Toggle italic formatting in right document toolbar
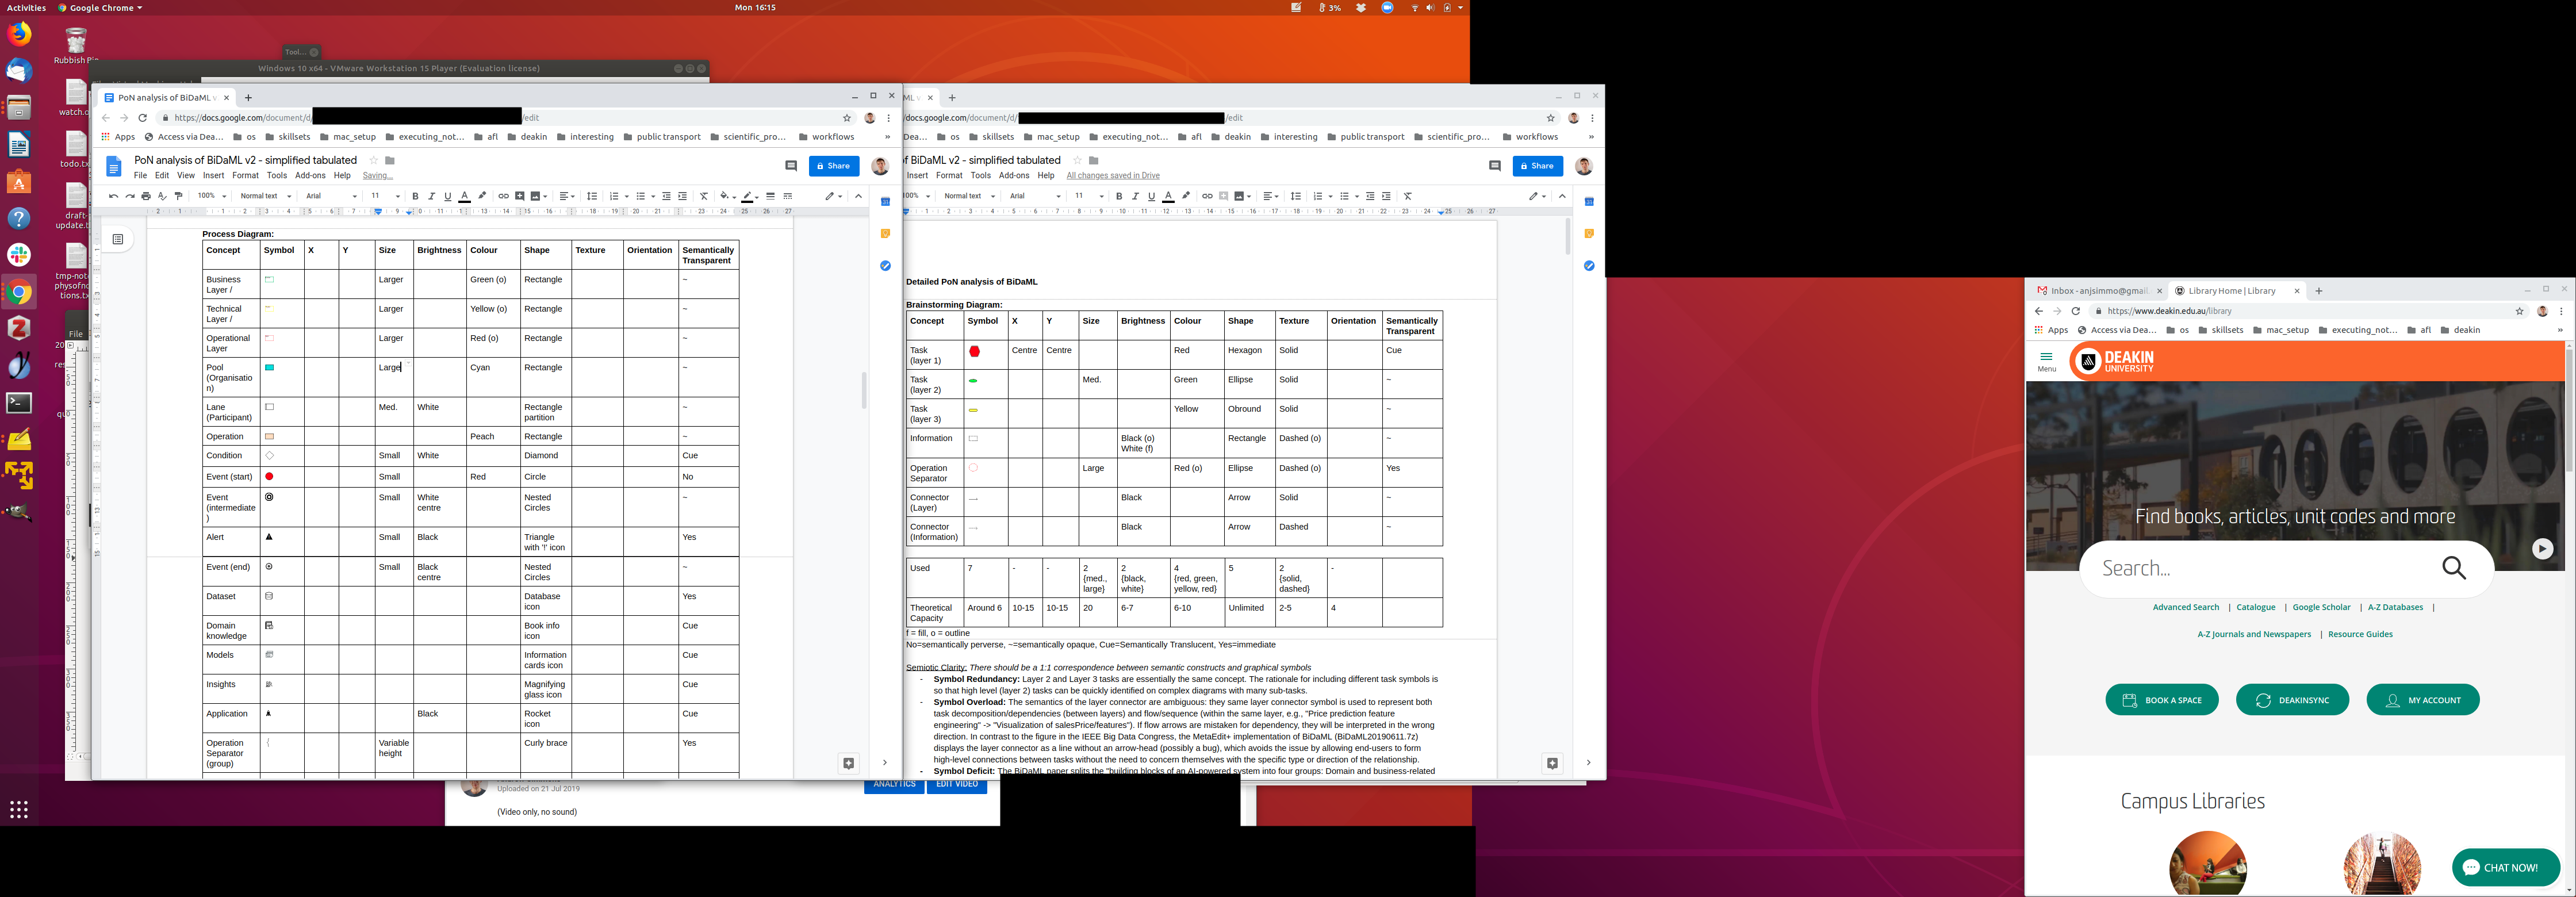Image resolution: width=2576 pixels, height=897 pixels. tap(1135, 196)
